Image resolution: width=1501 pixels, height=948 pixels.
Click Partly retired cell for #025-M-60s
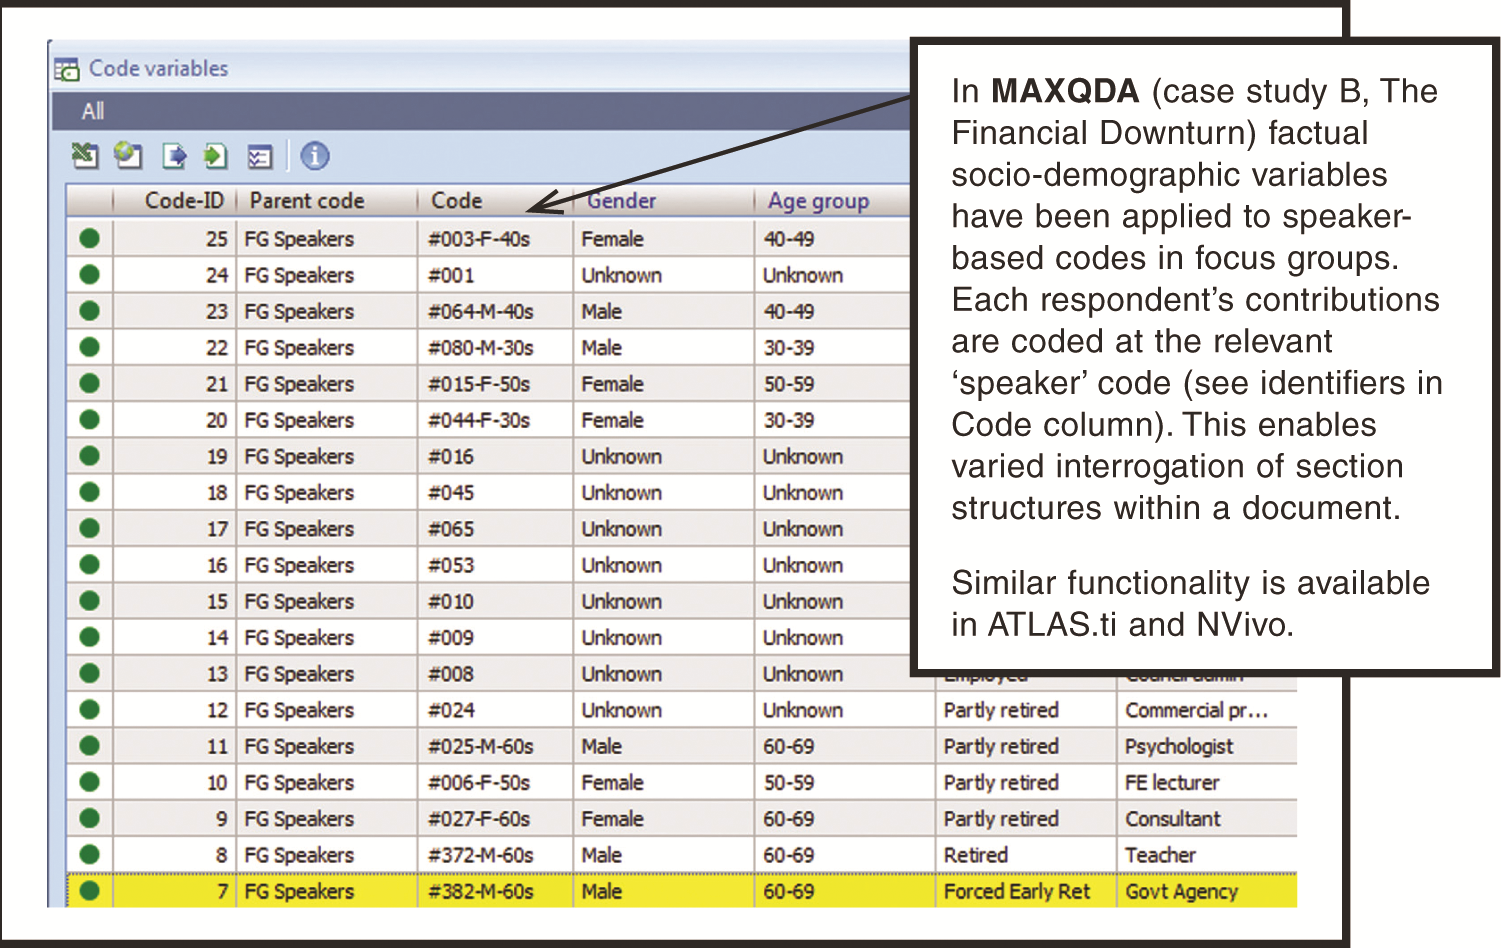[1026, 745]
